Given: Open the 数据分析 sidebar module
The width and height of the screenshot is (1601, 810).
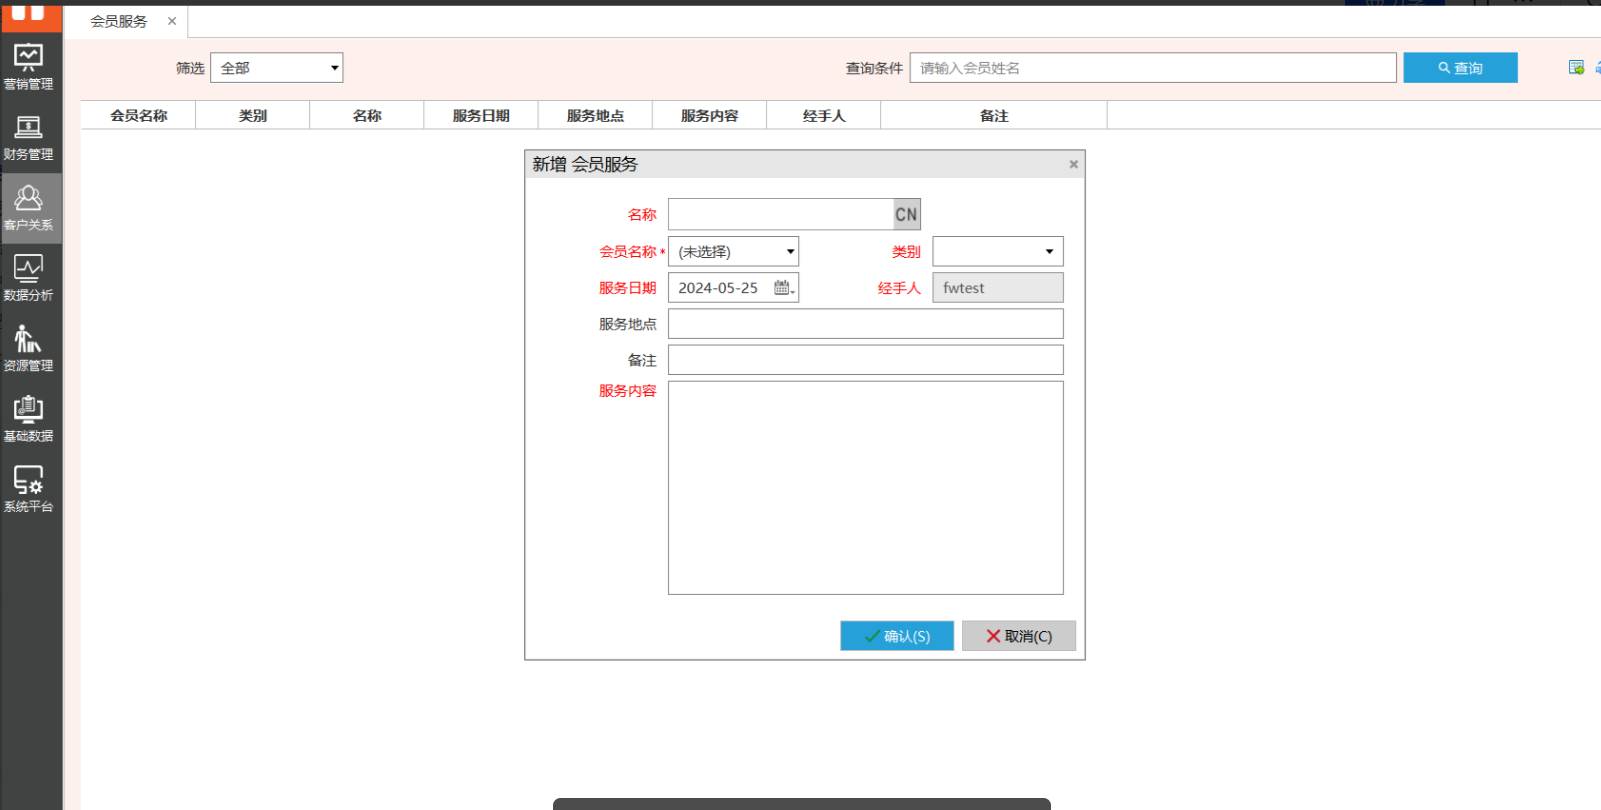Looking at the screenshot, I should point(29,278).
